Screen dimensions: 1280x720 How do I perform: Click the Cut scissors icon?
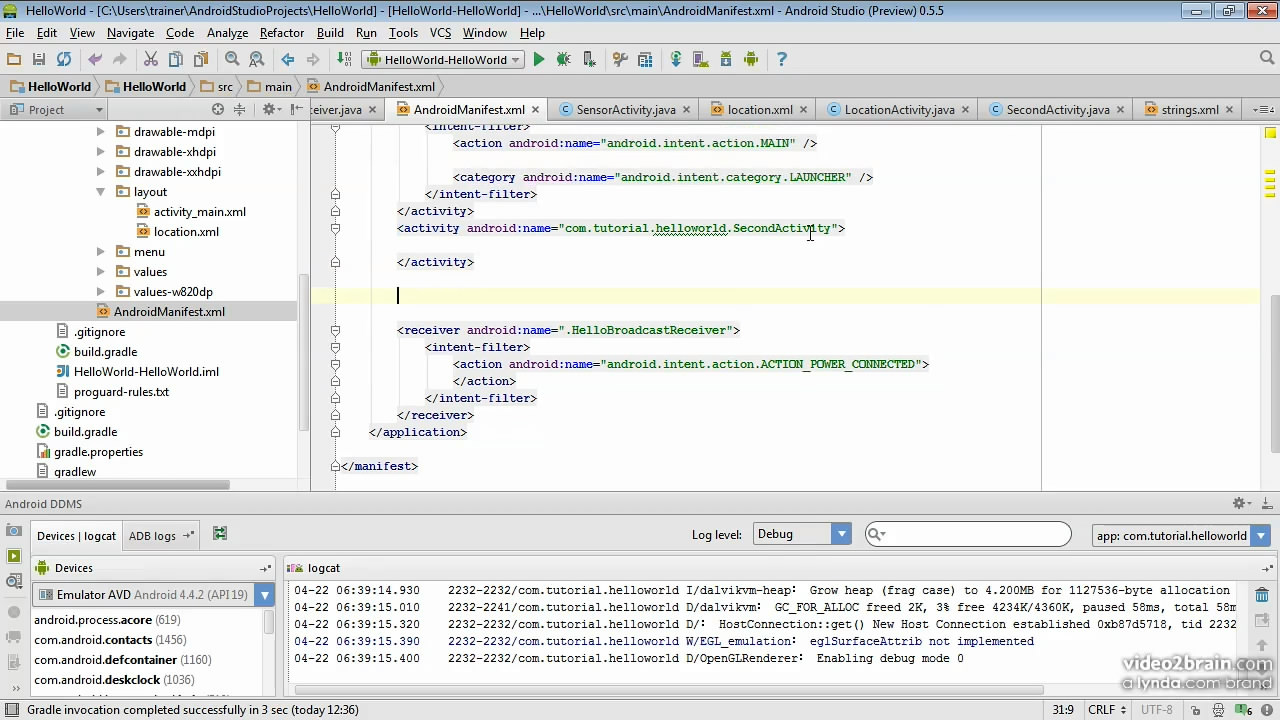151,59
